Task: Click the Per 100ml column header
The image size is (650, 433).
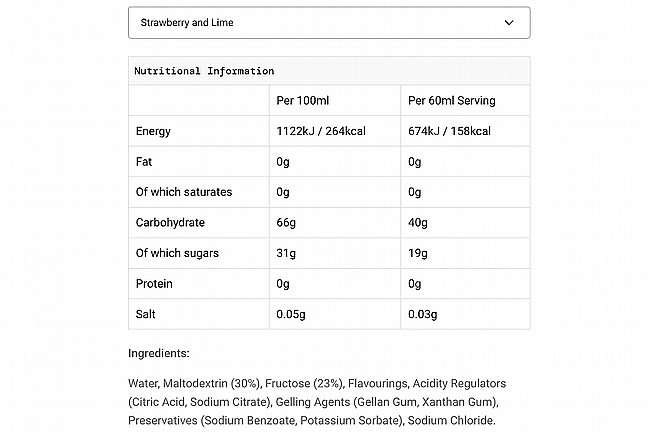Action: point(302,101)
